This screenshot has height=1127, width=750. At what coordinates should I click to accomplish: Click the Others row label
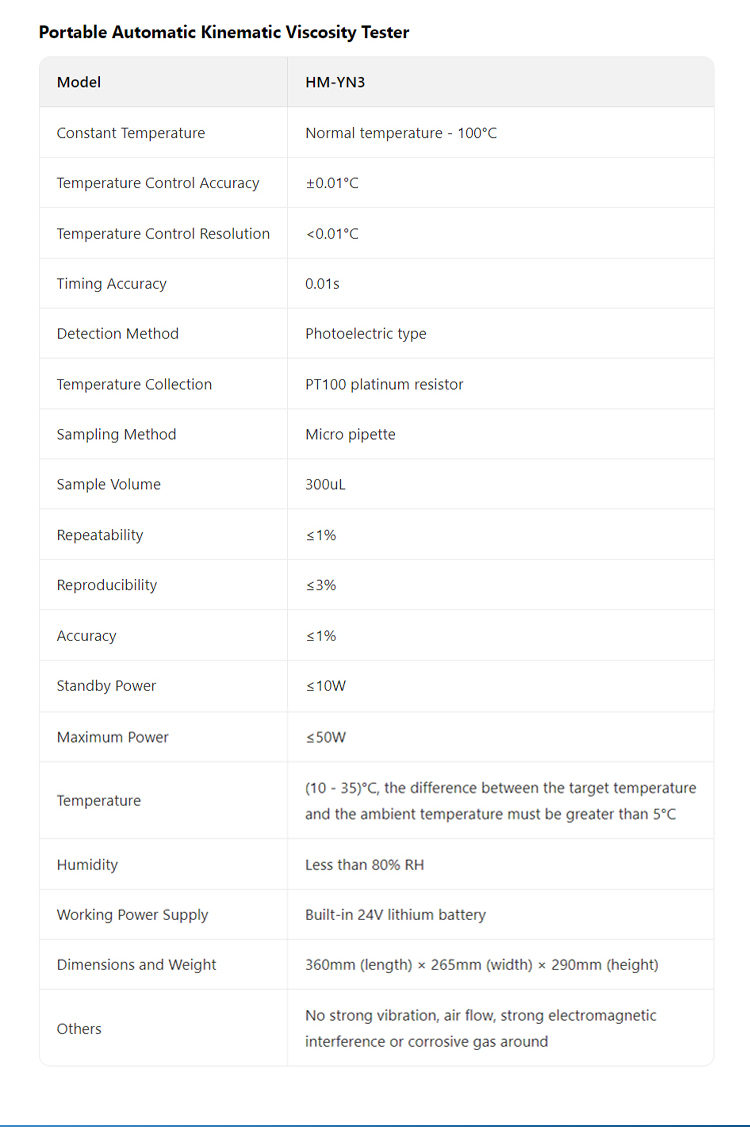pos(79,1028)
